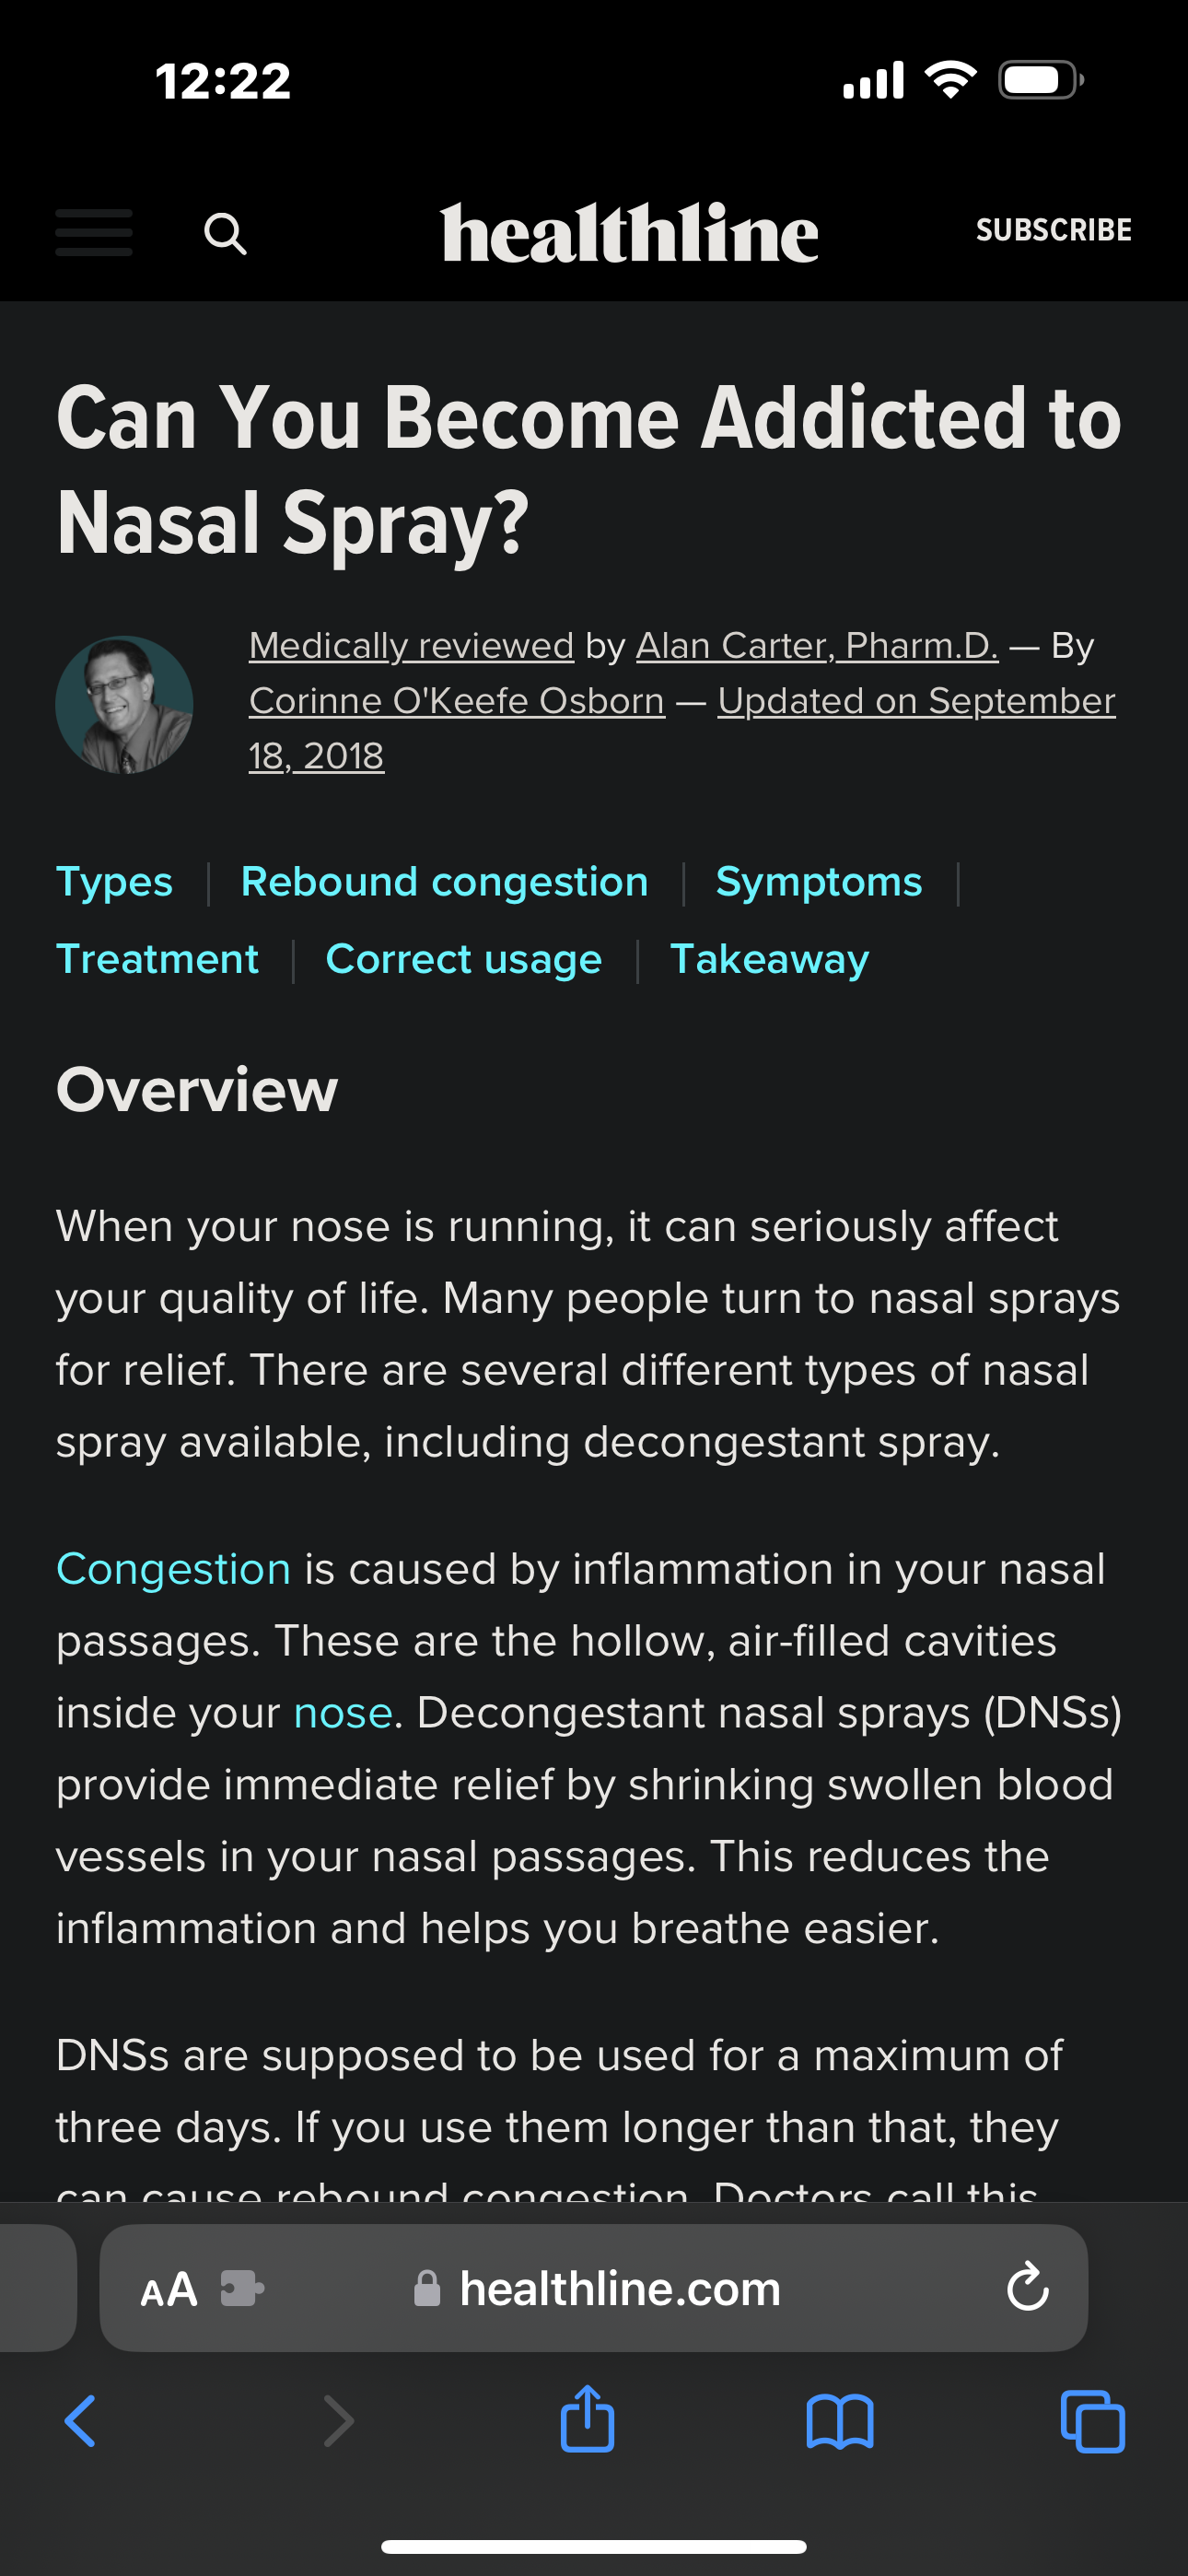Tap the medical reviewer's profile photo
Screen dimensions: 1188x2576
(x=124, y=704)
